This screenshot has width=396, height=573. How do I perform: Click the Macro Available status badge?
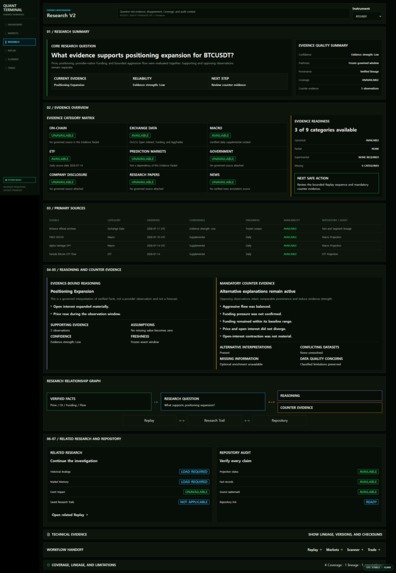(220, 136)
